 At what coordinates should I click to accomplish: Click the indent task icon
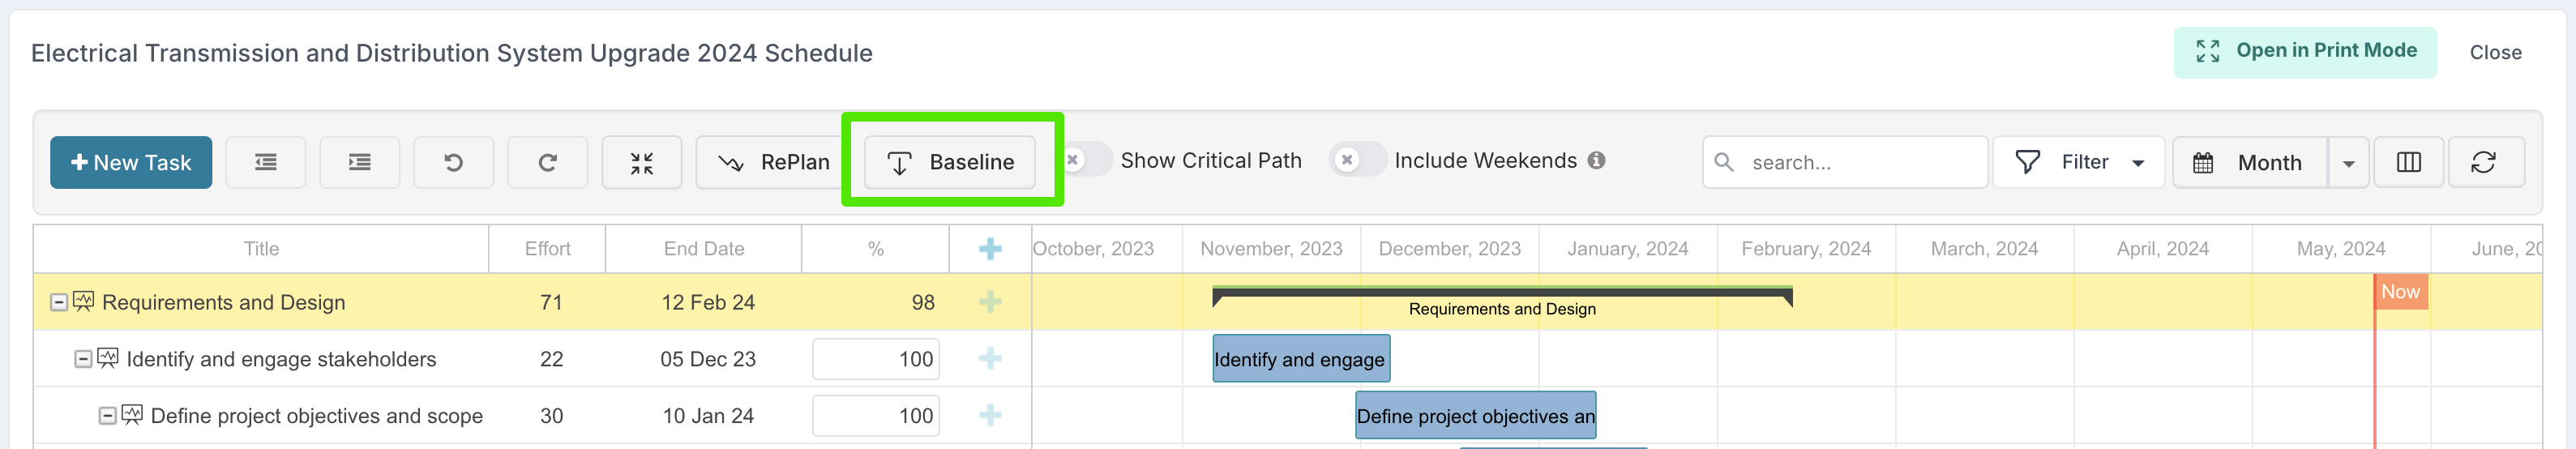click(359, 162)
